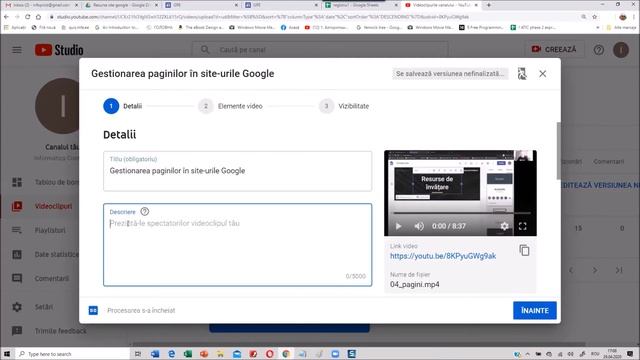Open Comentarii in the sidebar
640x360 pixels.
(x=41, y=278)
